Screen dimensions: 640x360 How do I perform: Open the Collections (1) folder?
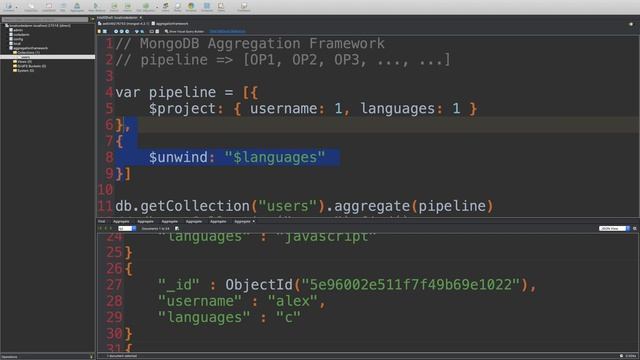coord(26,53)
